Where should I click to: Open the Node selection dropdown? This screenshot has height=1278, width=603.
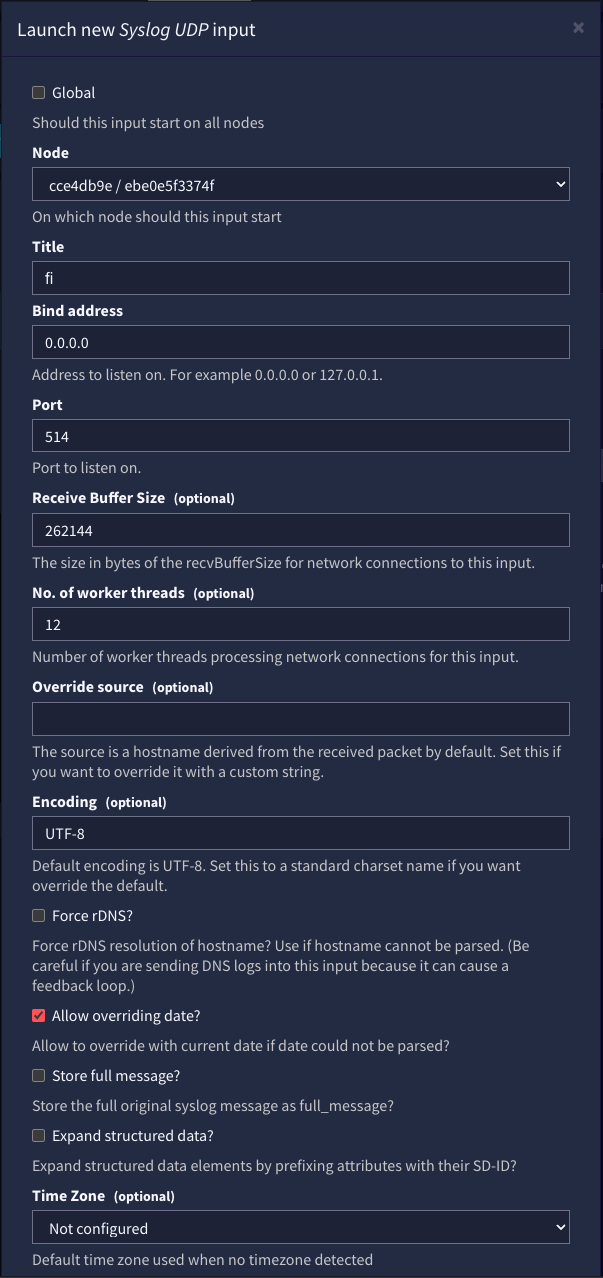tap(300, 184)
